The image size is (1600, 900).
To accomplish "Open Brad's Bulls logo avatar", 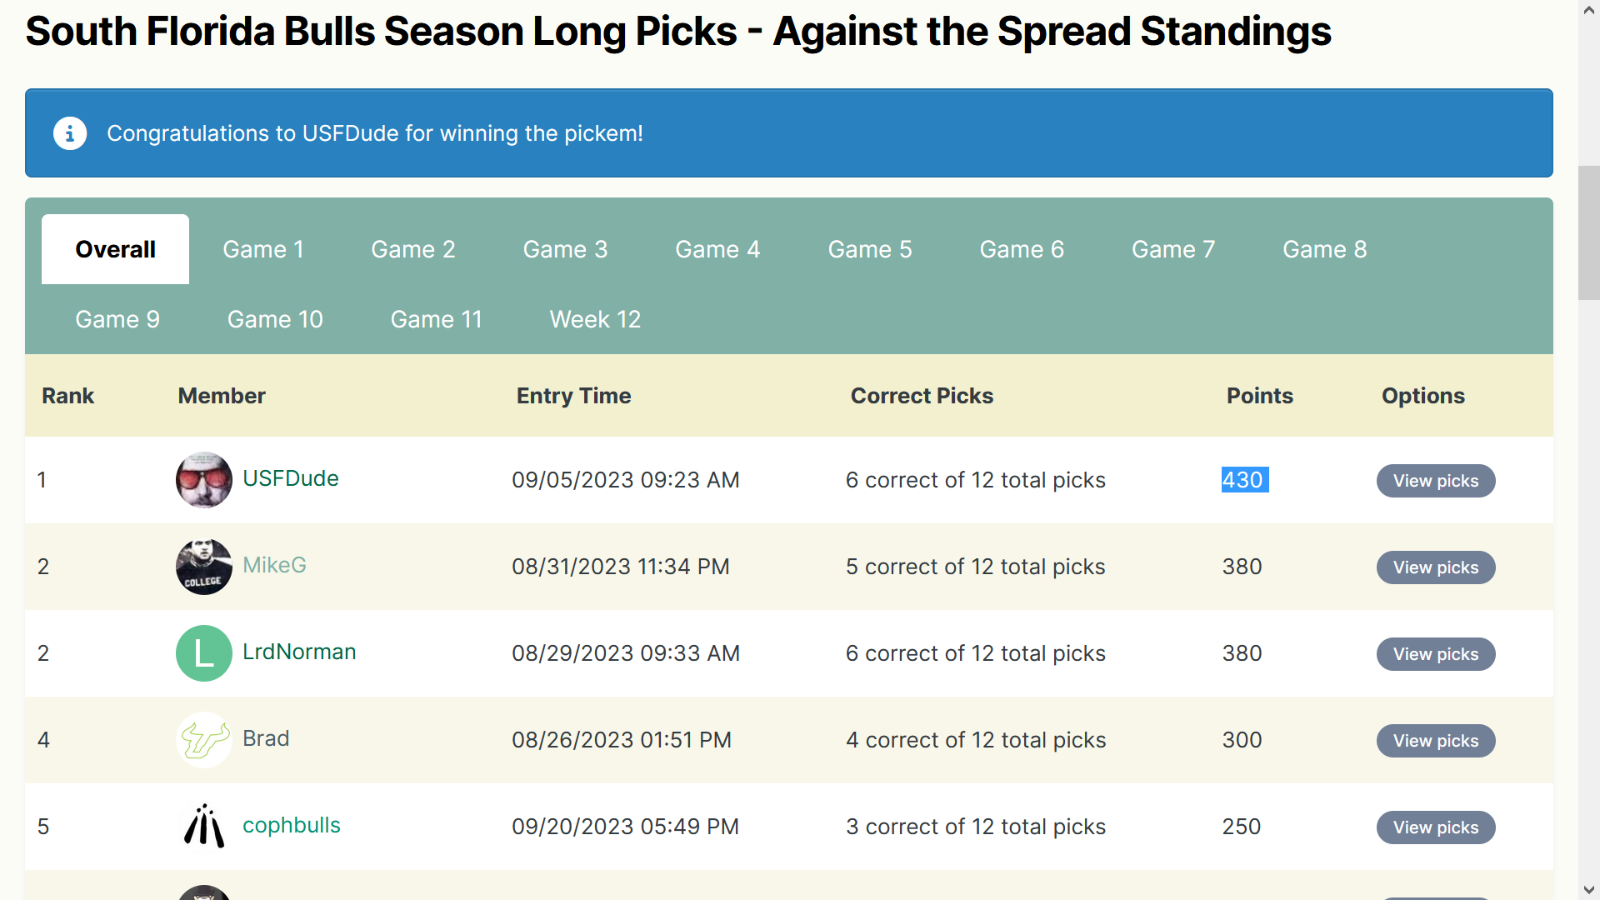I will [x=204, y=740].
